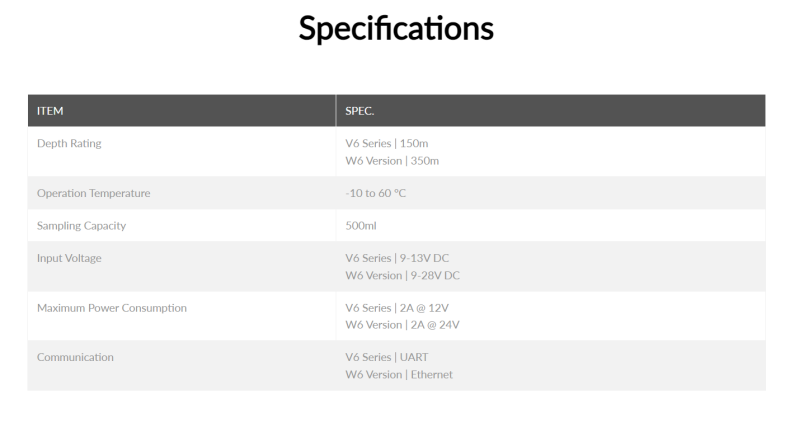Click the ITEM column header
This screenshot has height=422, width=799.
click(x=50, y=111)
